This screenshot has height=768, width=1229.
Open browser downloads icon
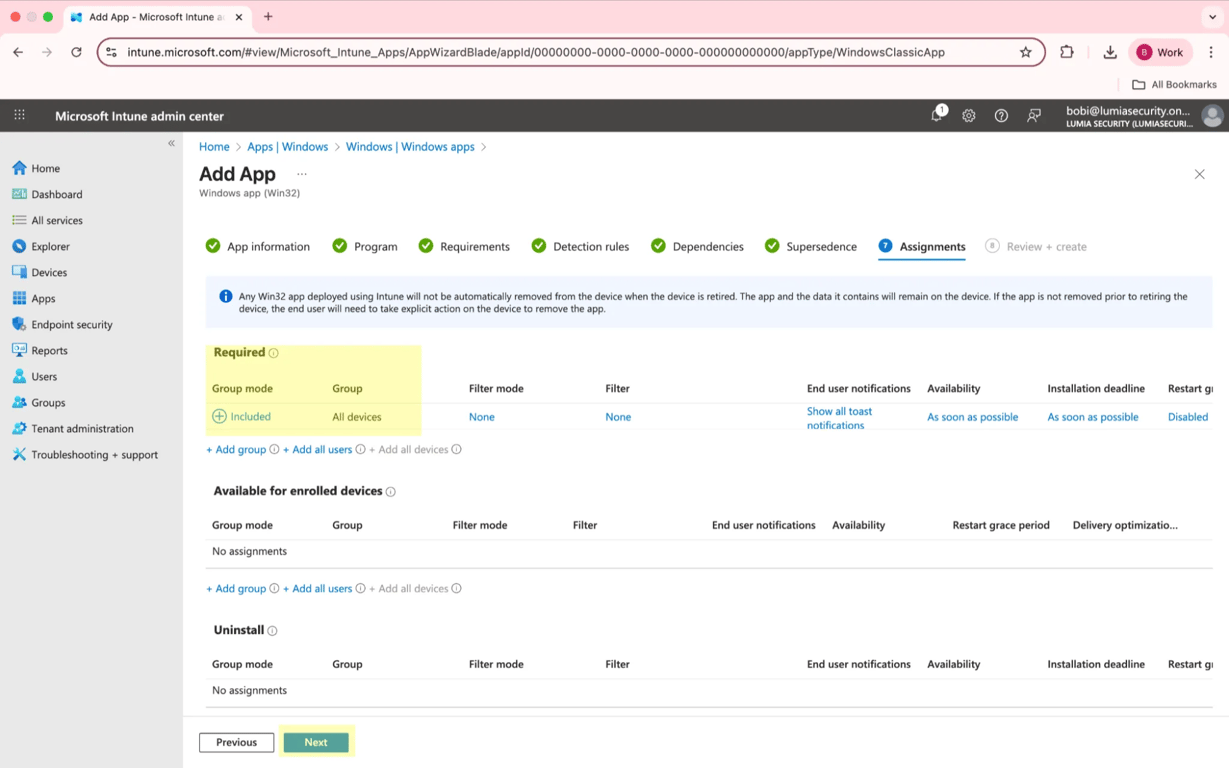click(1110, 52)
